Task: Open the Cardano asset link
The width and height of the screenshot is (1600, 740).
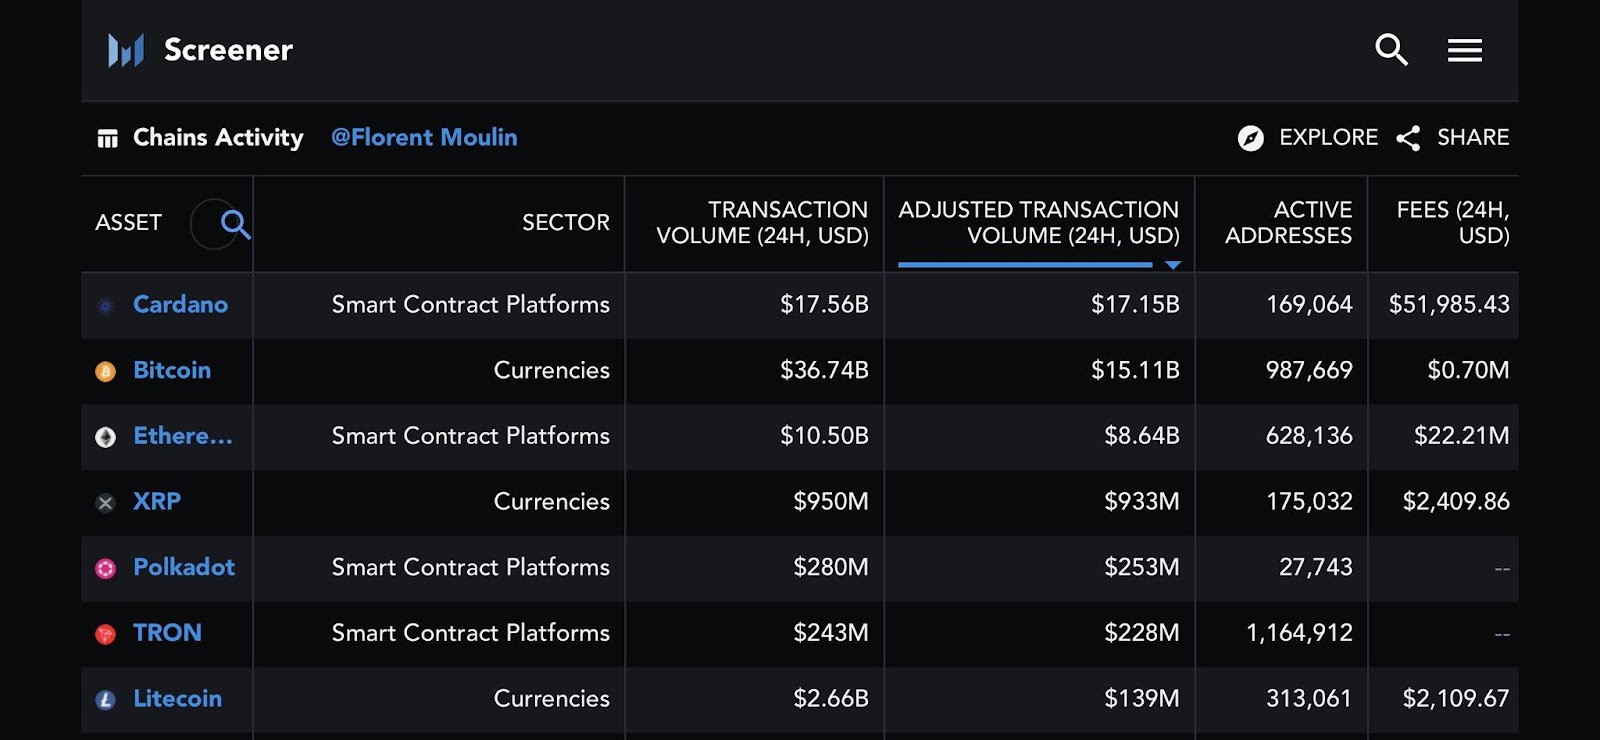Action: [x=180, y=304]
